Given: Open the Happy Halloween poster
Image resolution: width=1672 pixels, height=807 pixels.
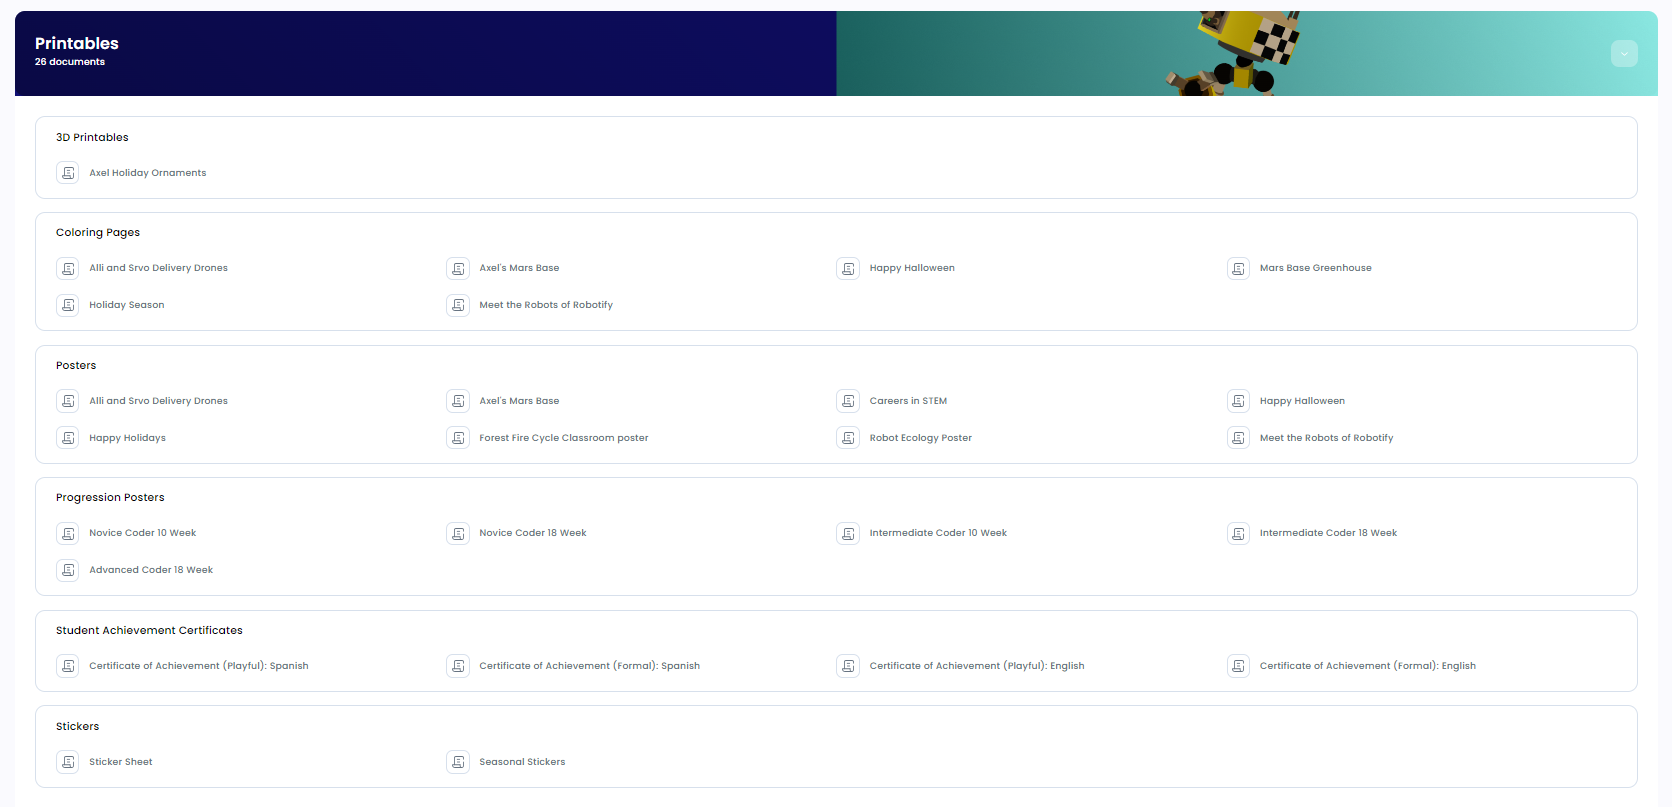Looking at the screenshot, I should click(1302, 401).
